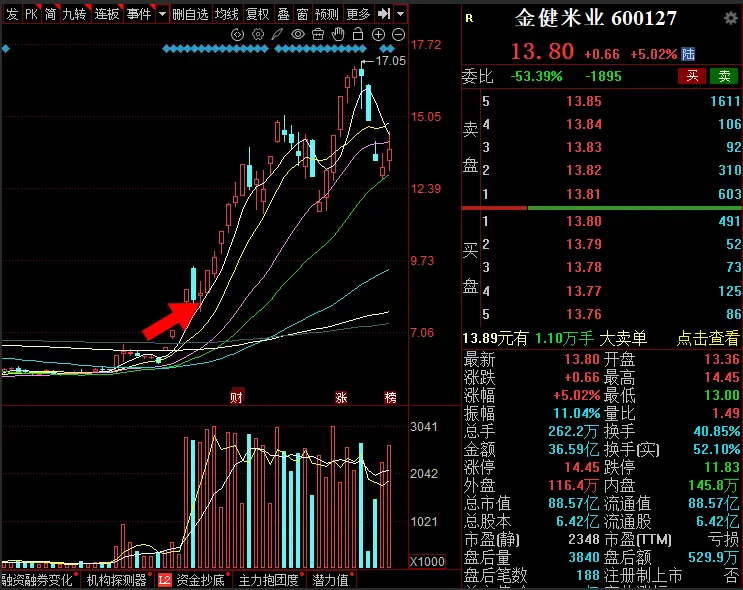Click the R margin-trading badge
The width and height of the screenshot is (743, 590).
coord(469,18)
